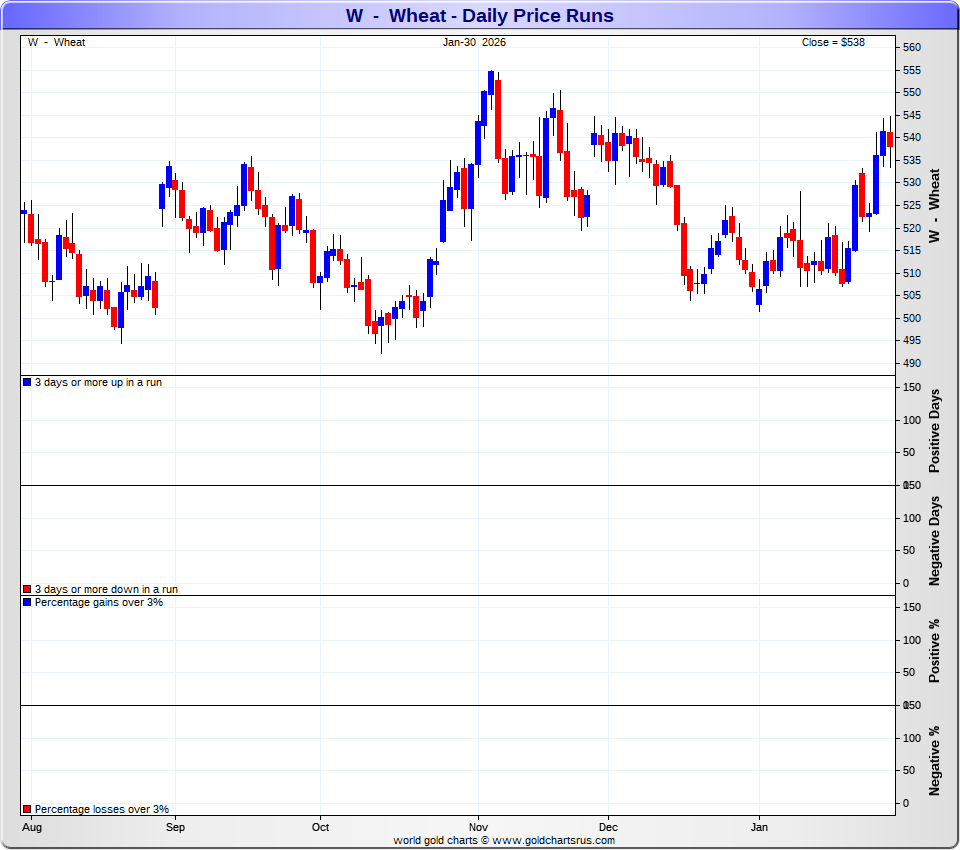Select the 'Oct' x-axis label
Image resolution: width=960 pixels, height=850 pixels.
pos(320,827)
